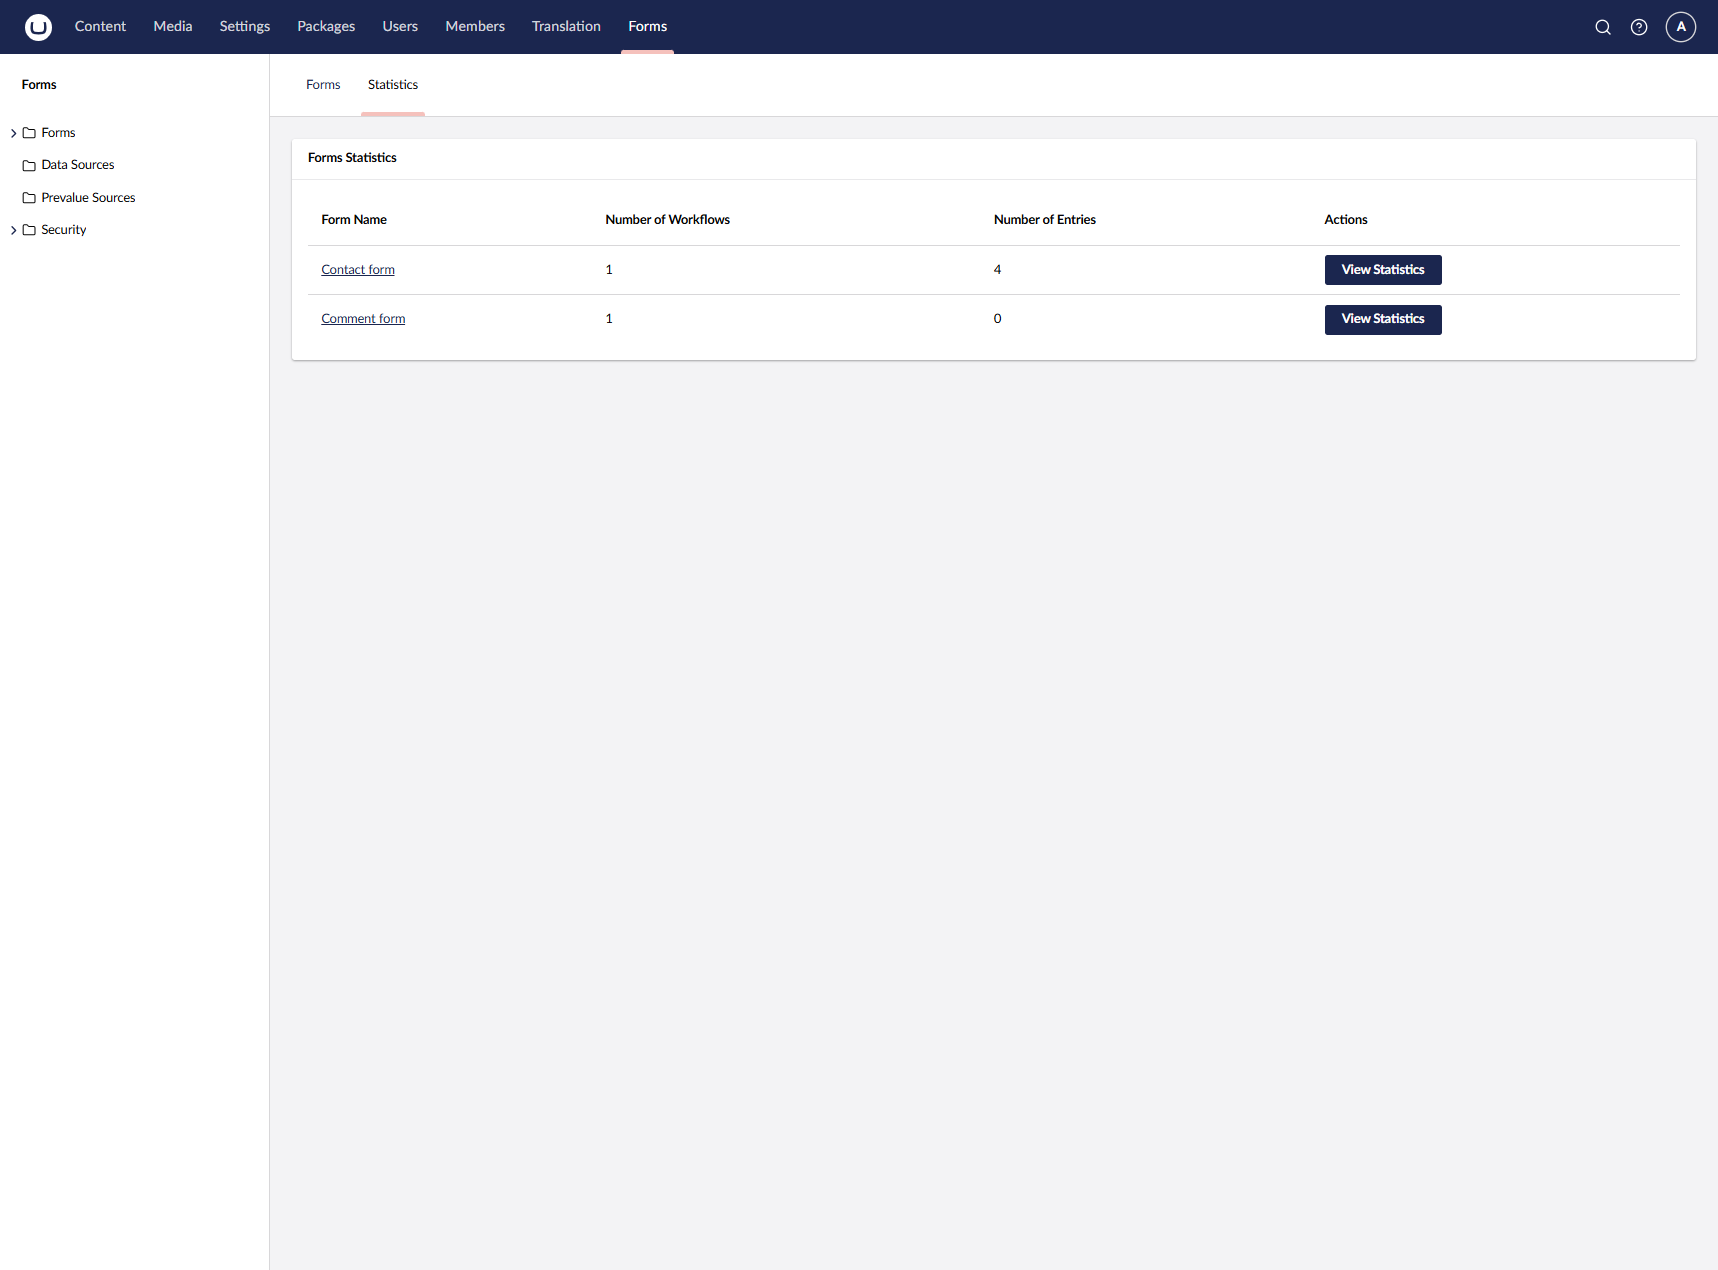Click the Forms folder icon in tree
This screenshot has height=1270, width=1718.
point(29,133)
